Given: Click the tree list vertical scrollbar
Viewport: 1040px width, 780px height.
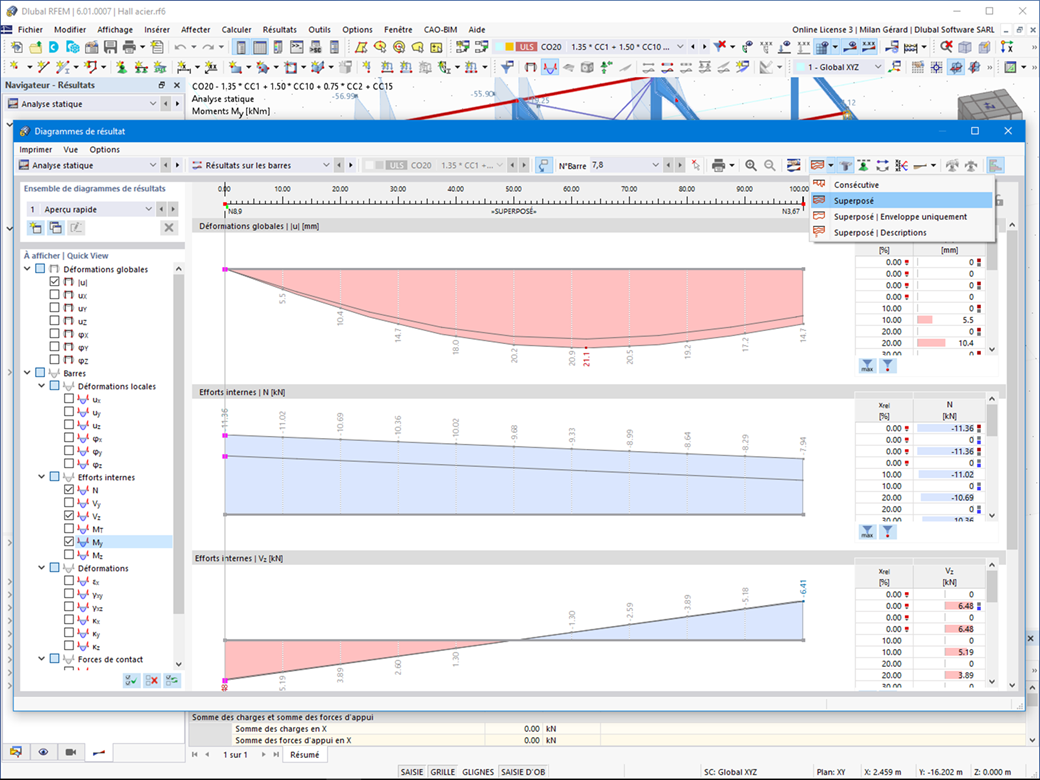Looking at the screenshot, I should click(x=178, y=464).
